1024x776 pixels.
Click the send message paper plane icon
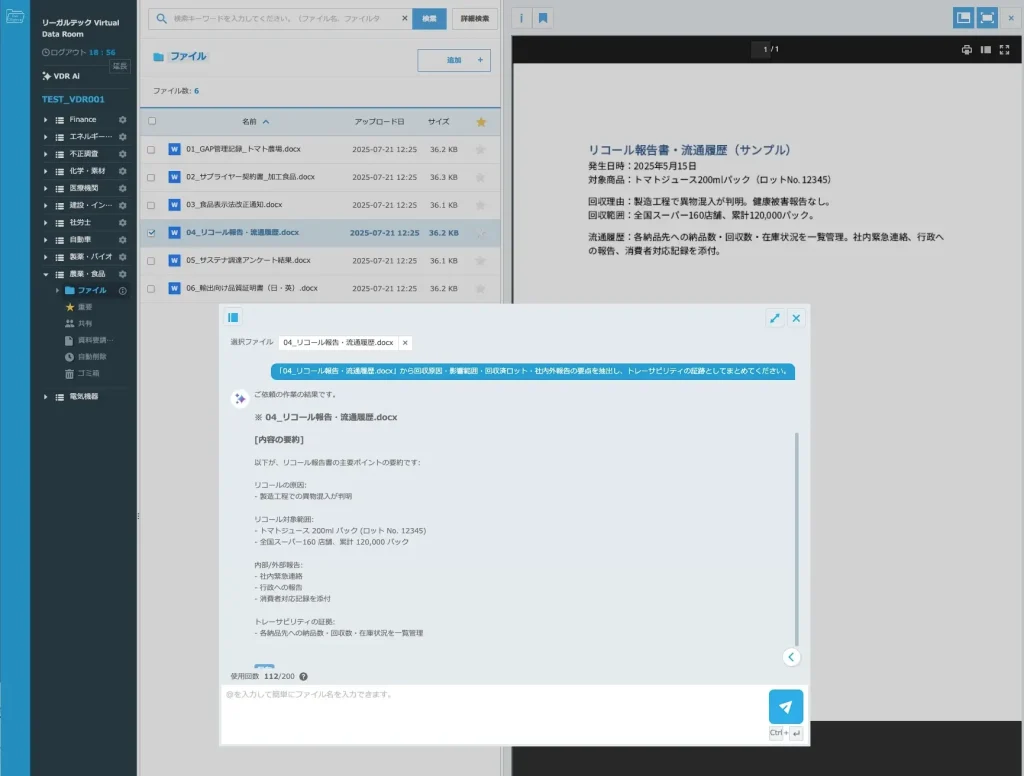(x=785, y=706)
